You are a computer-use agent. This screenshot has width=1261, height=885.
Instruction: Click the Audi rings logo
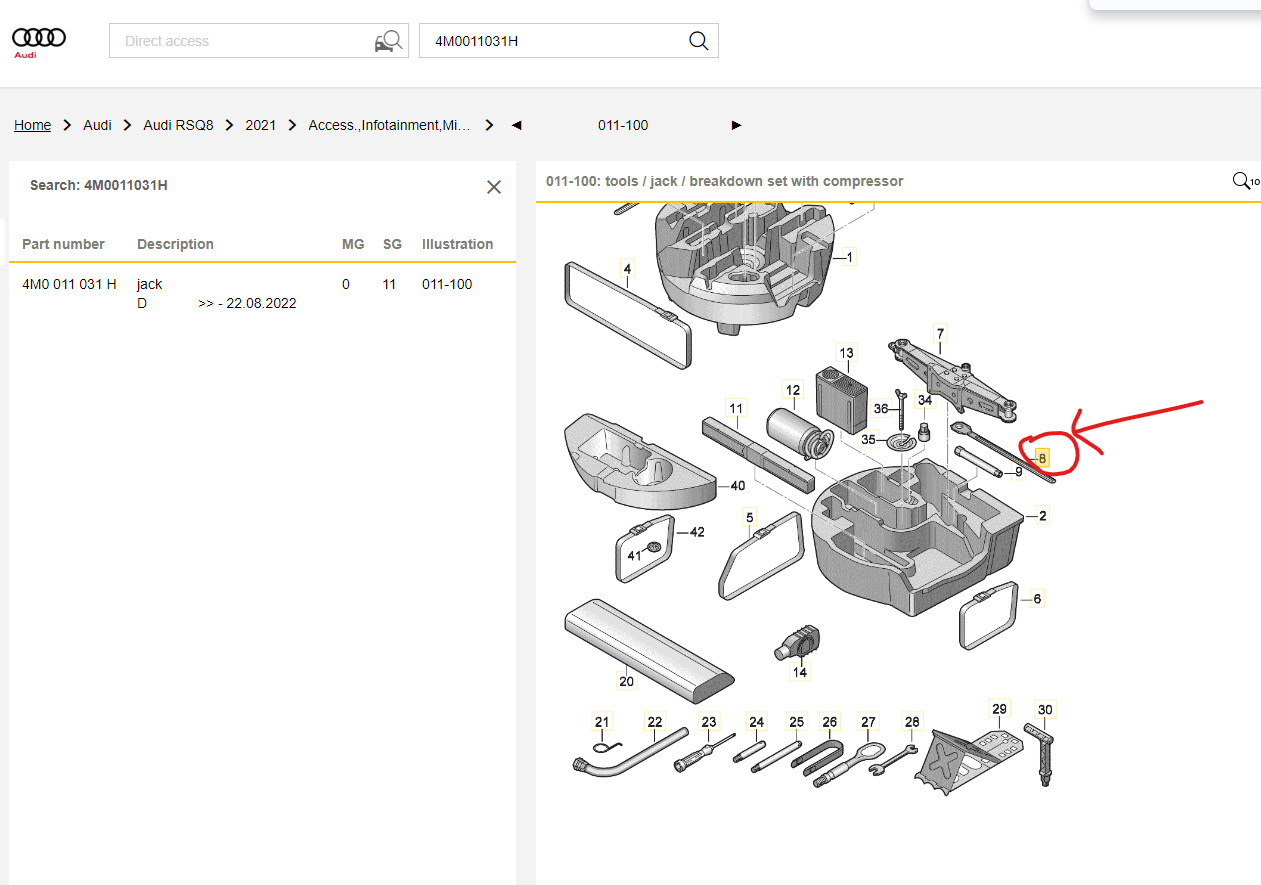[x=38, y=40]
